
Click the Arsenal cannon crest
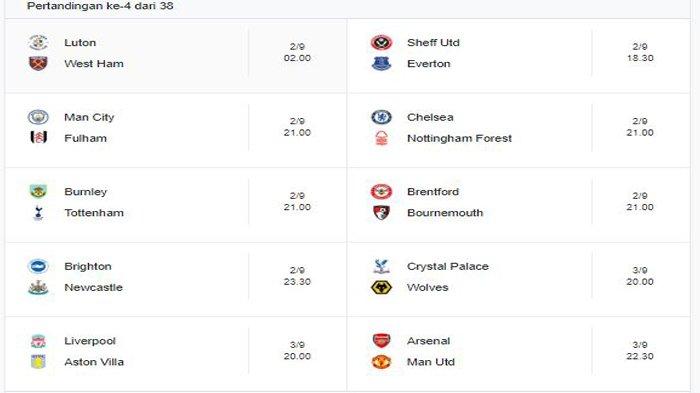381,341
